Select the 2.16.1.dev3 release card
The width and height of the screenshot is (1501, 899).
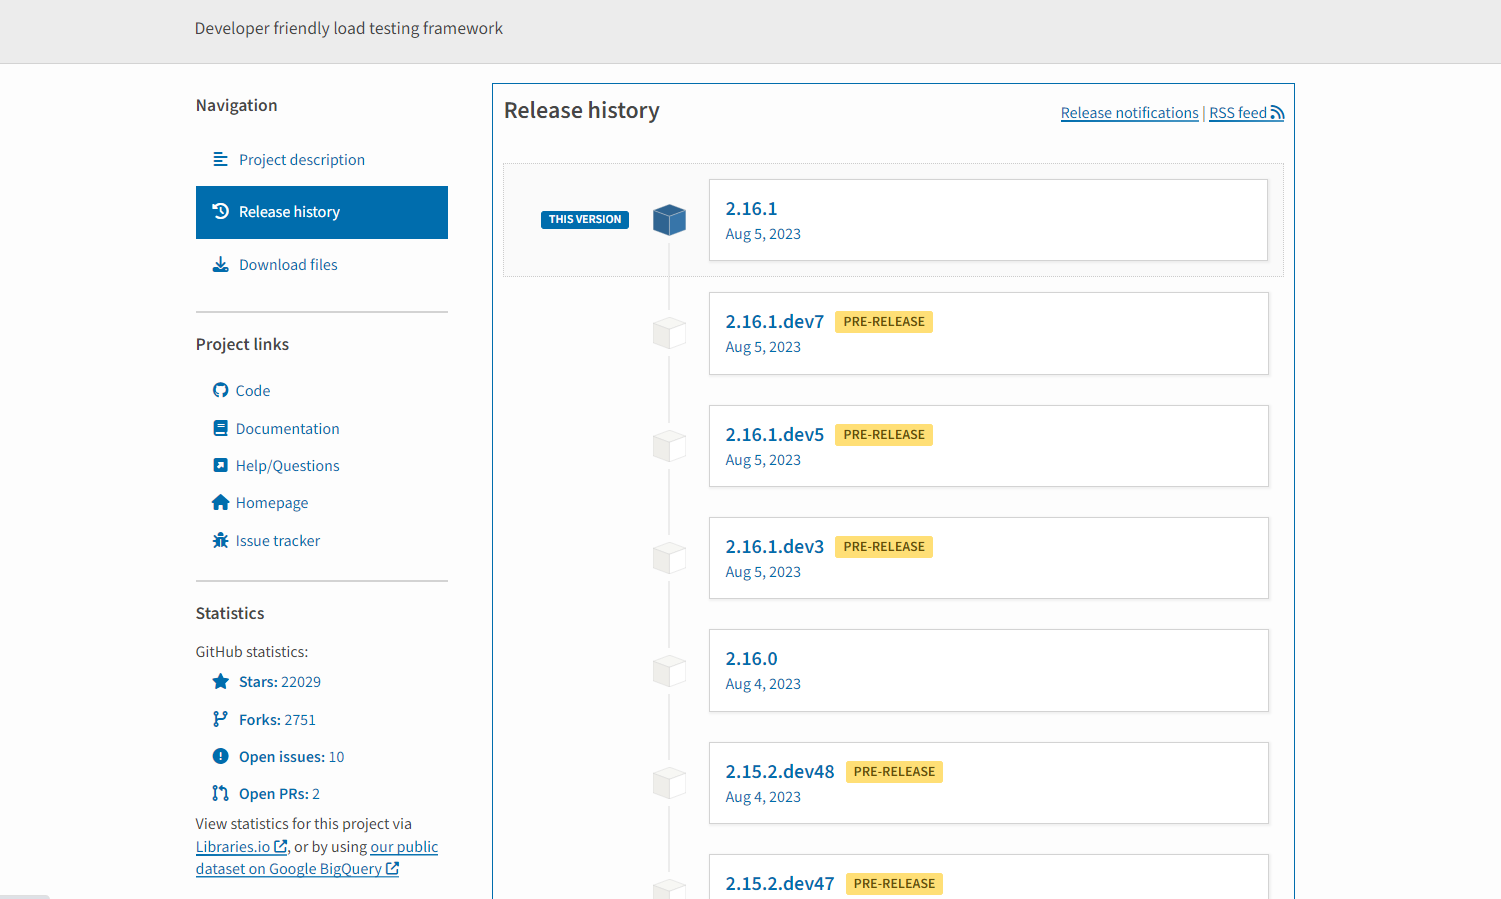[x=988, y=558]
